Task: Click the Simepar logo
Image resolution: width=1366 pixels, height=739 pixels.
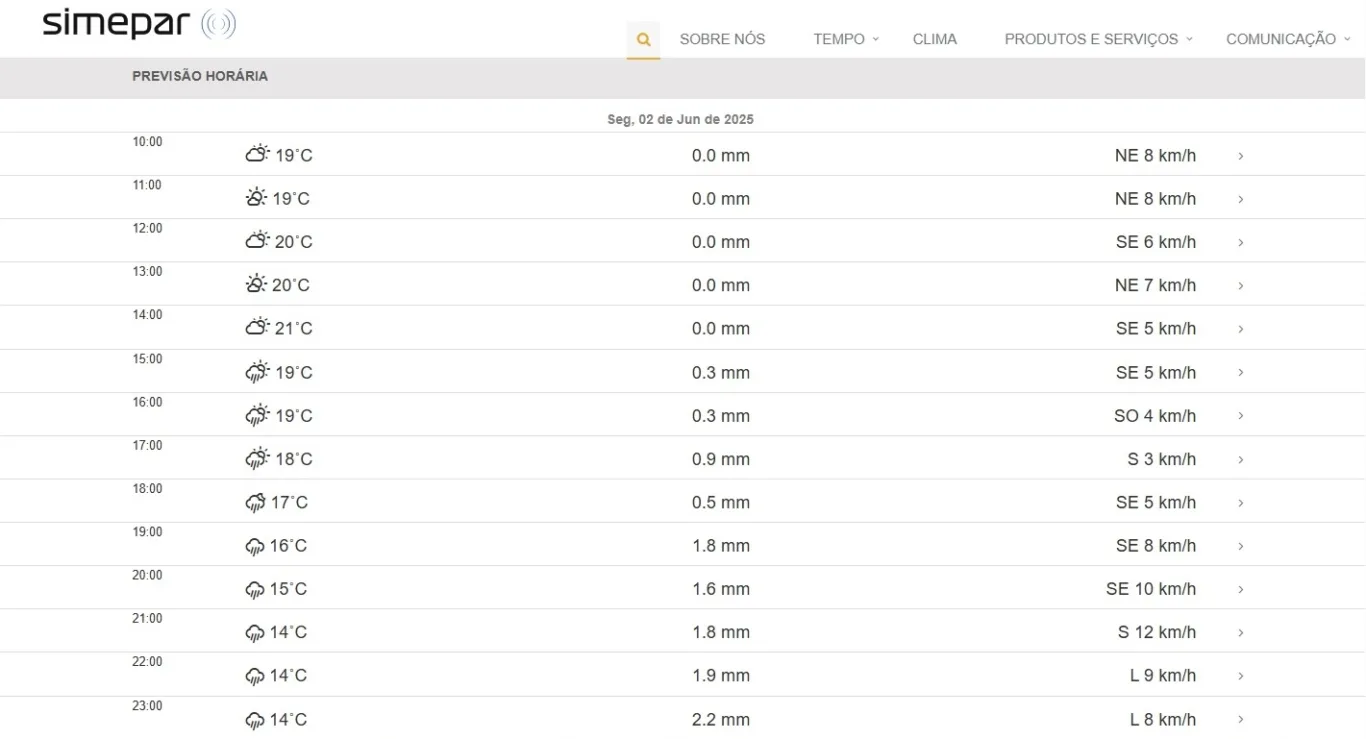Action: 139,23
